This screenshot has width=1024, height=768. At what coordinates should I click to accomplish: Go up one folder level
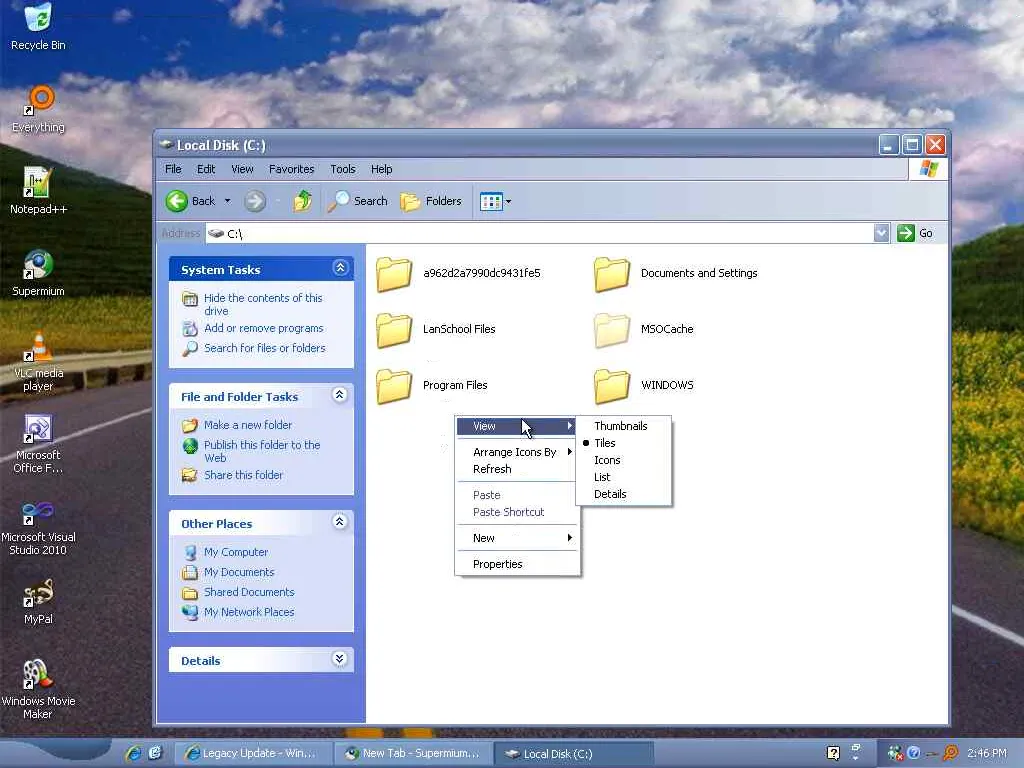point(302,201)
